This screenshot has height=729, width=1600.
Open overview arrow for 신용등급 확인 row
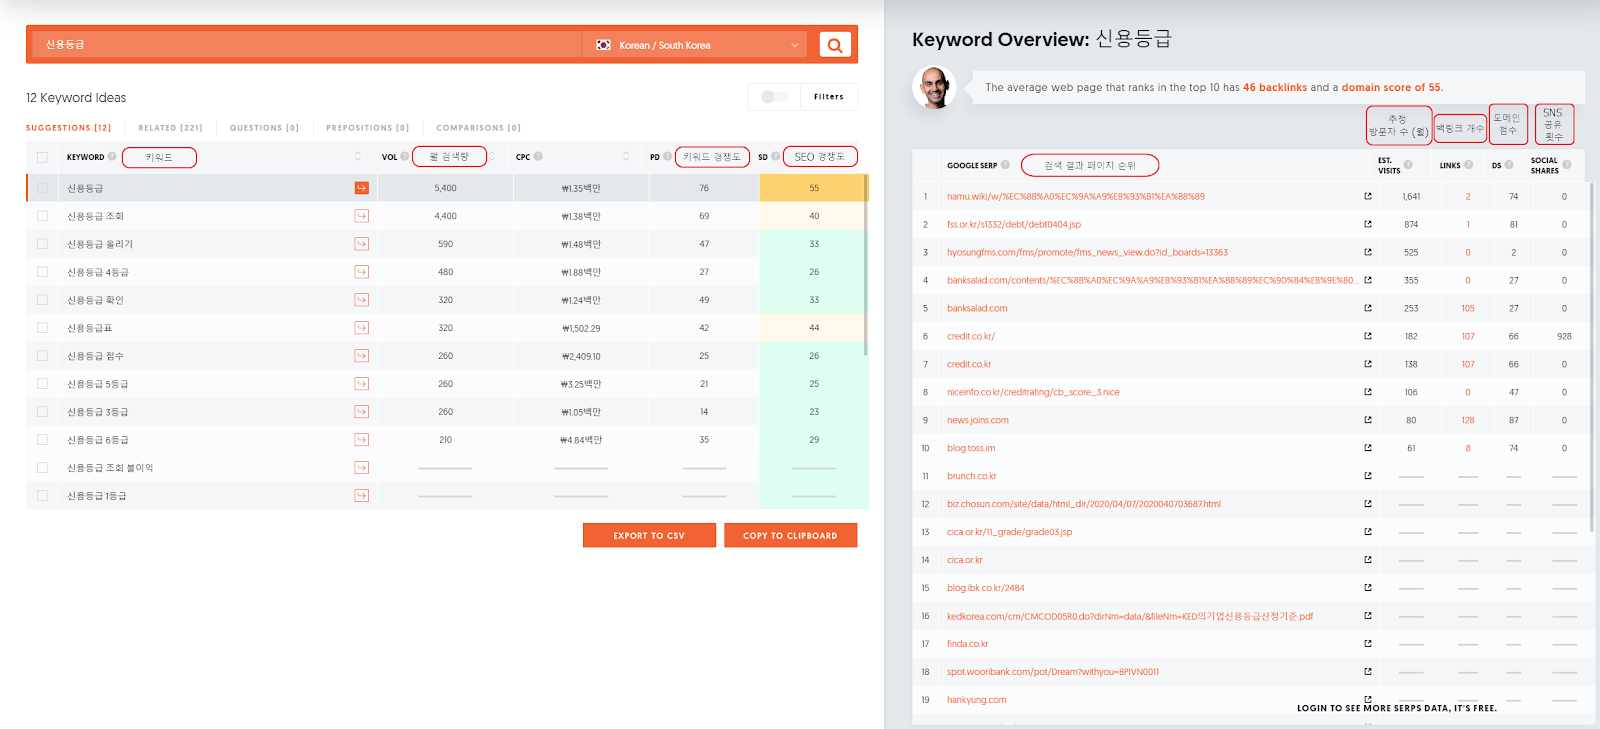(x=361, y=300)
